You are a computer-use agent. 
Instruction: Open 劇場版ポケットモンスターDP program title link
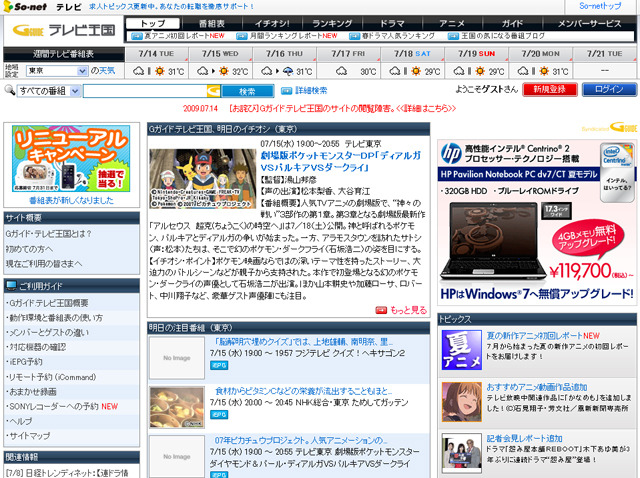[x=341, y=161]
